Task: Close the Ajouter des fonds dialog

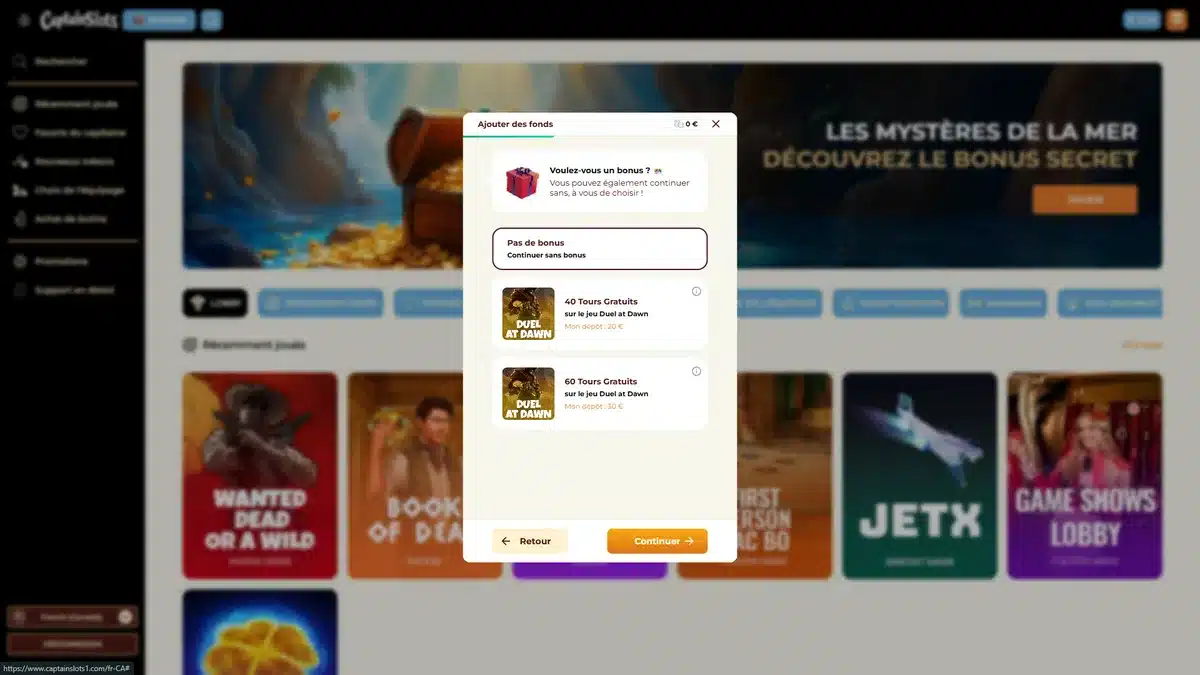Action: 715,124
